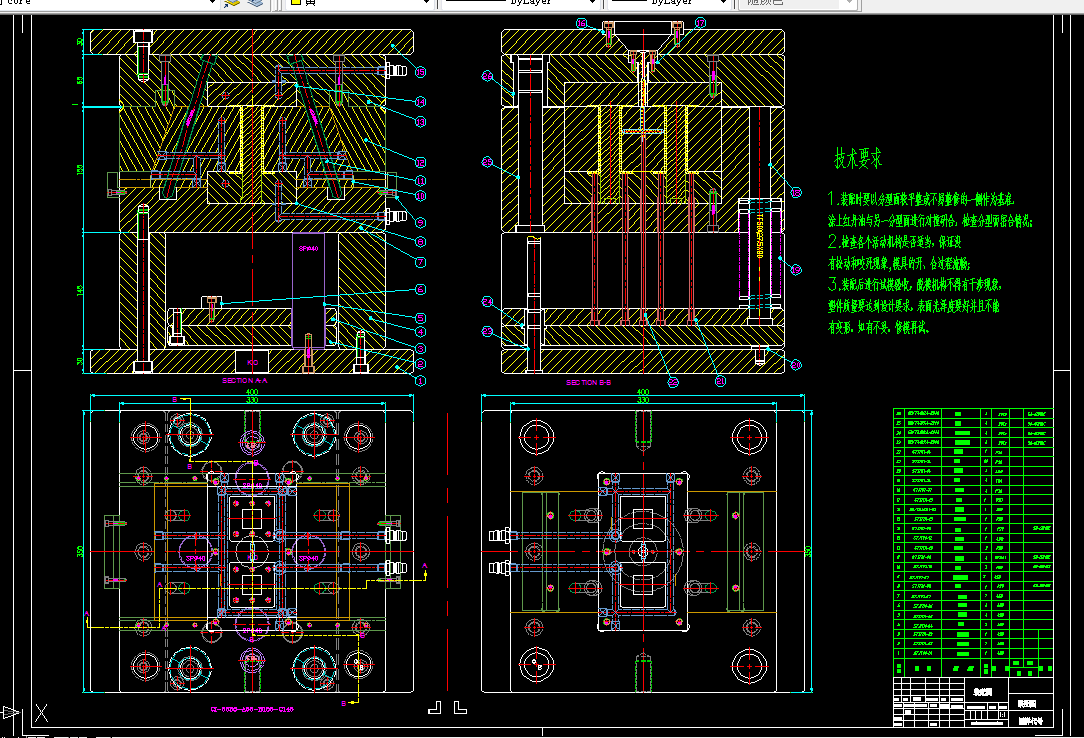The image size is (1084, 738).
Task: Select technical requirement line numbered 2
Action: [x=895, y=242]
